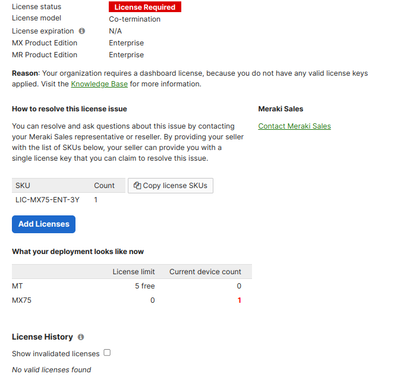Click the Meraki Sales heading

(281, 109)
